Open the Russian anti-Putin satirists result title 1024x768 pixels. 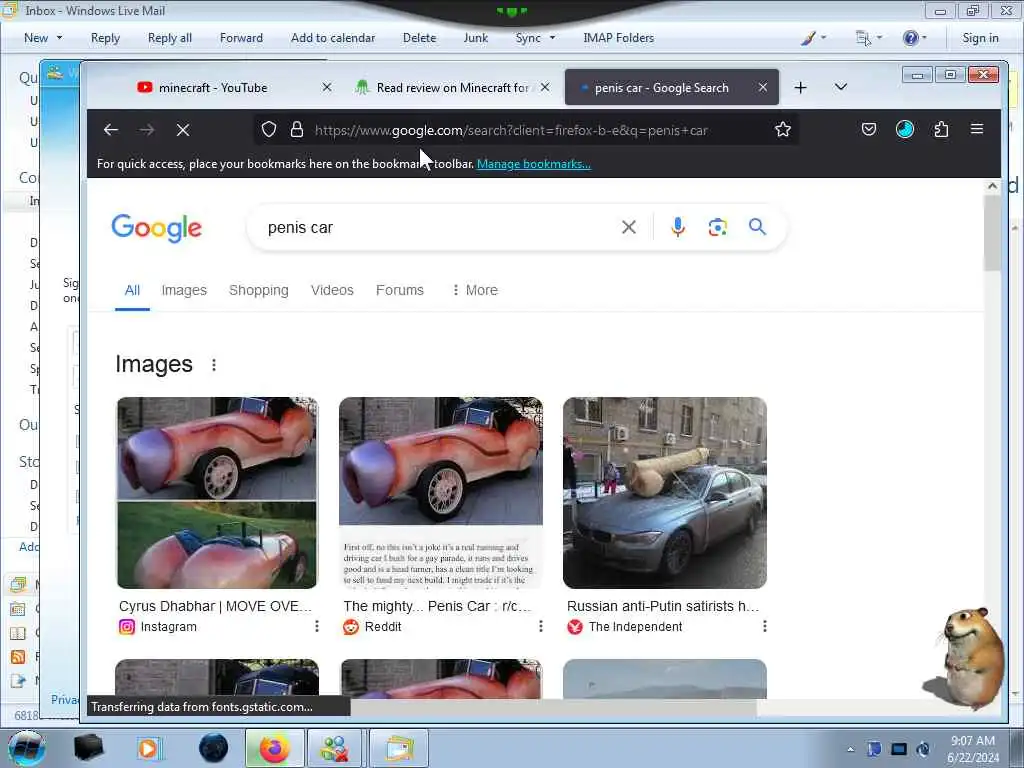(x=663, y=606)
